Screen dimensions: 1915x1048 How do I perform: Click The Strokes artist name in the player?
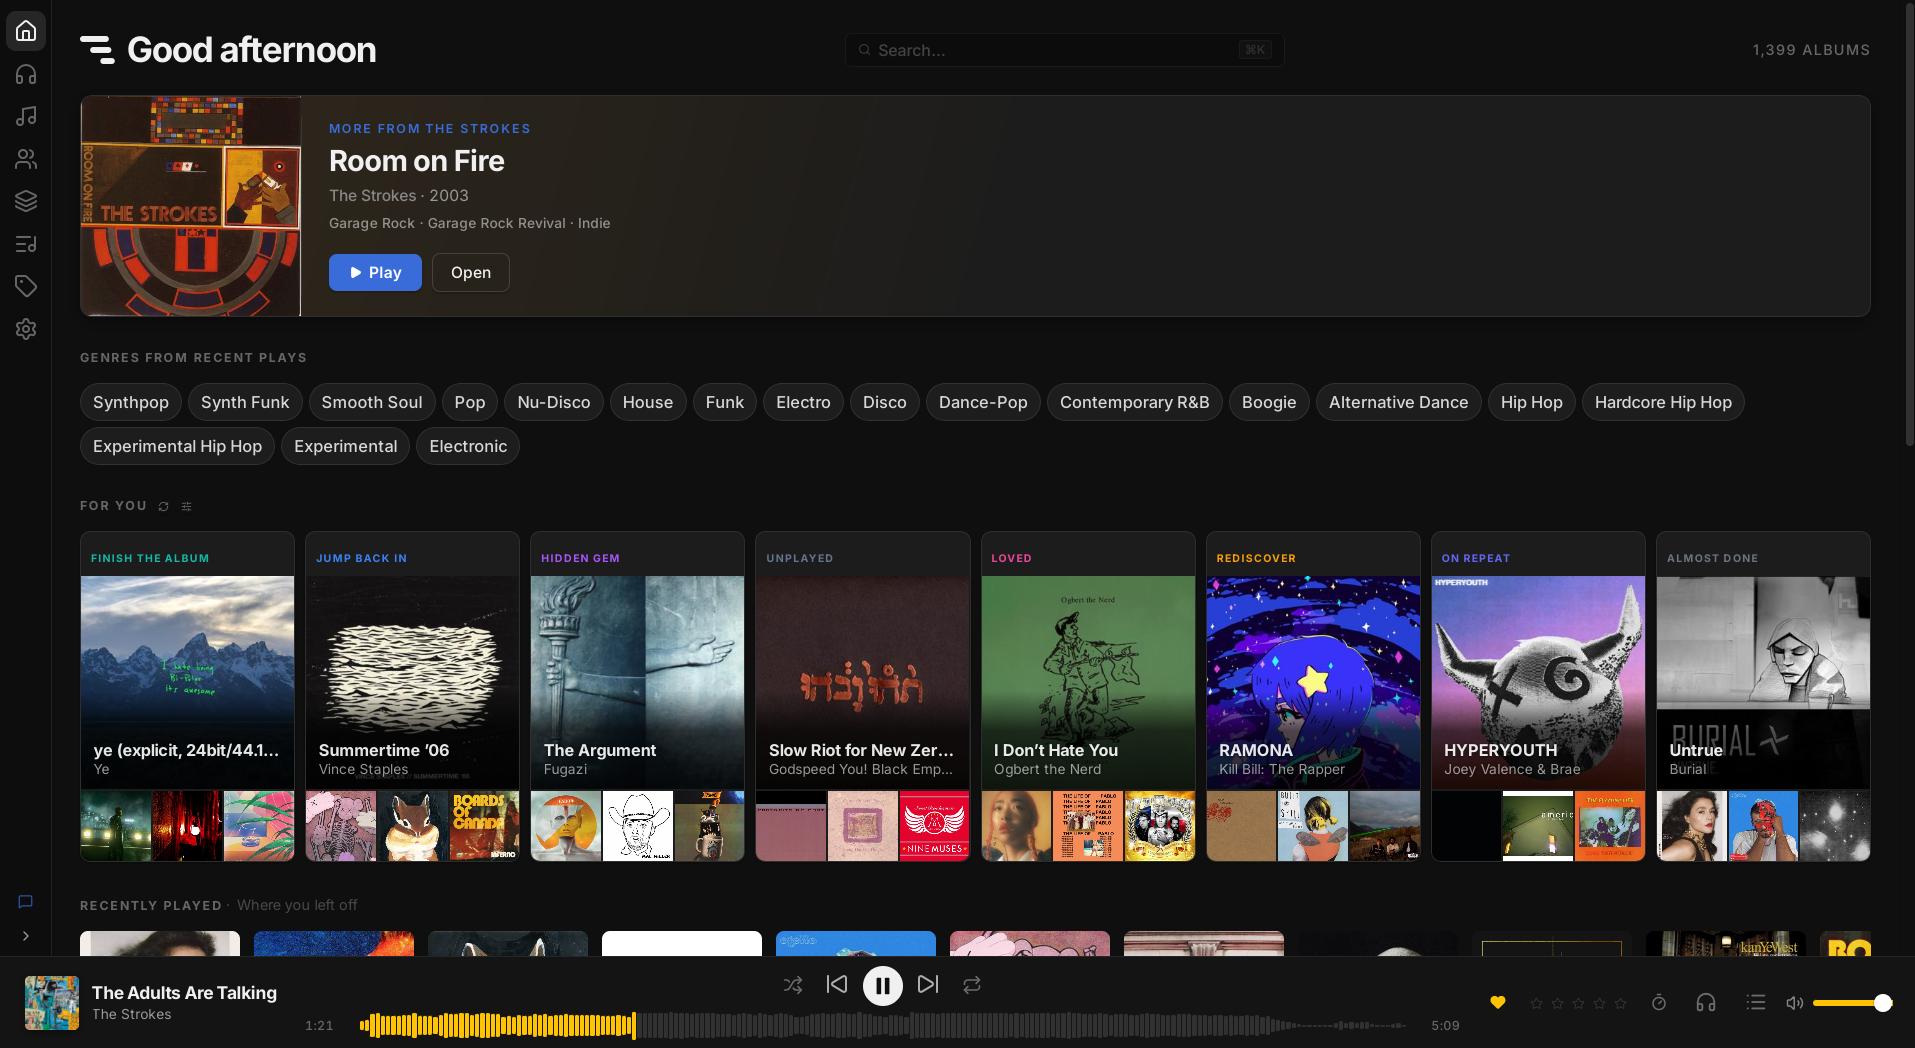[x=132, y=1014]
